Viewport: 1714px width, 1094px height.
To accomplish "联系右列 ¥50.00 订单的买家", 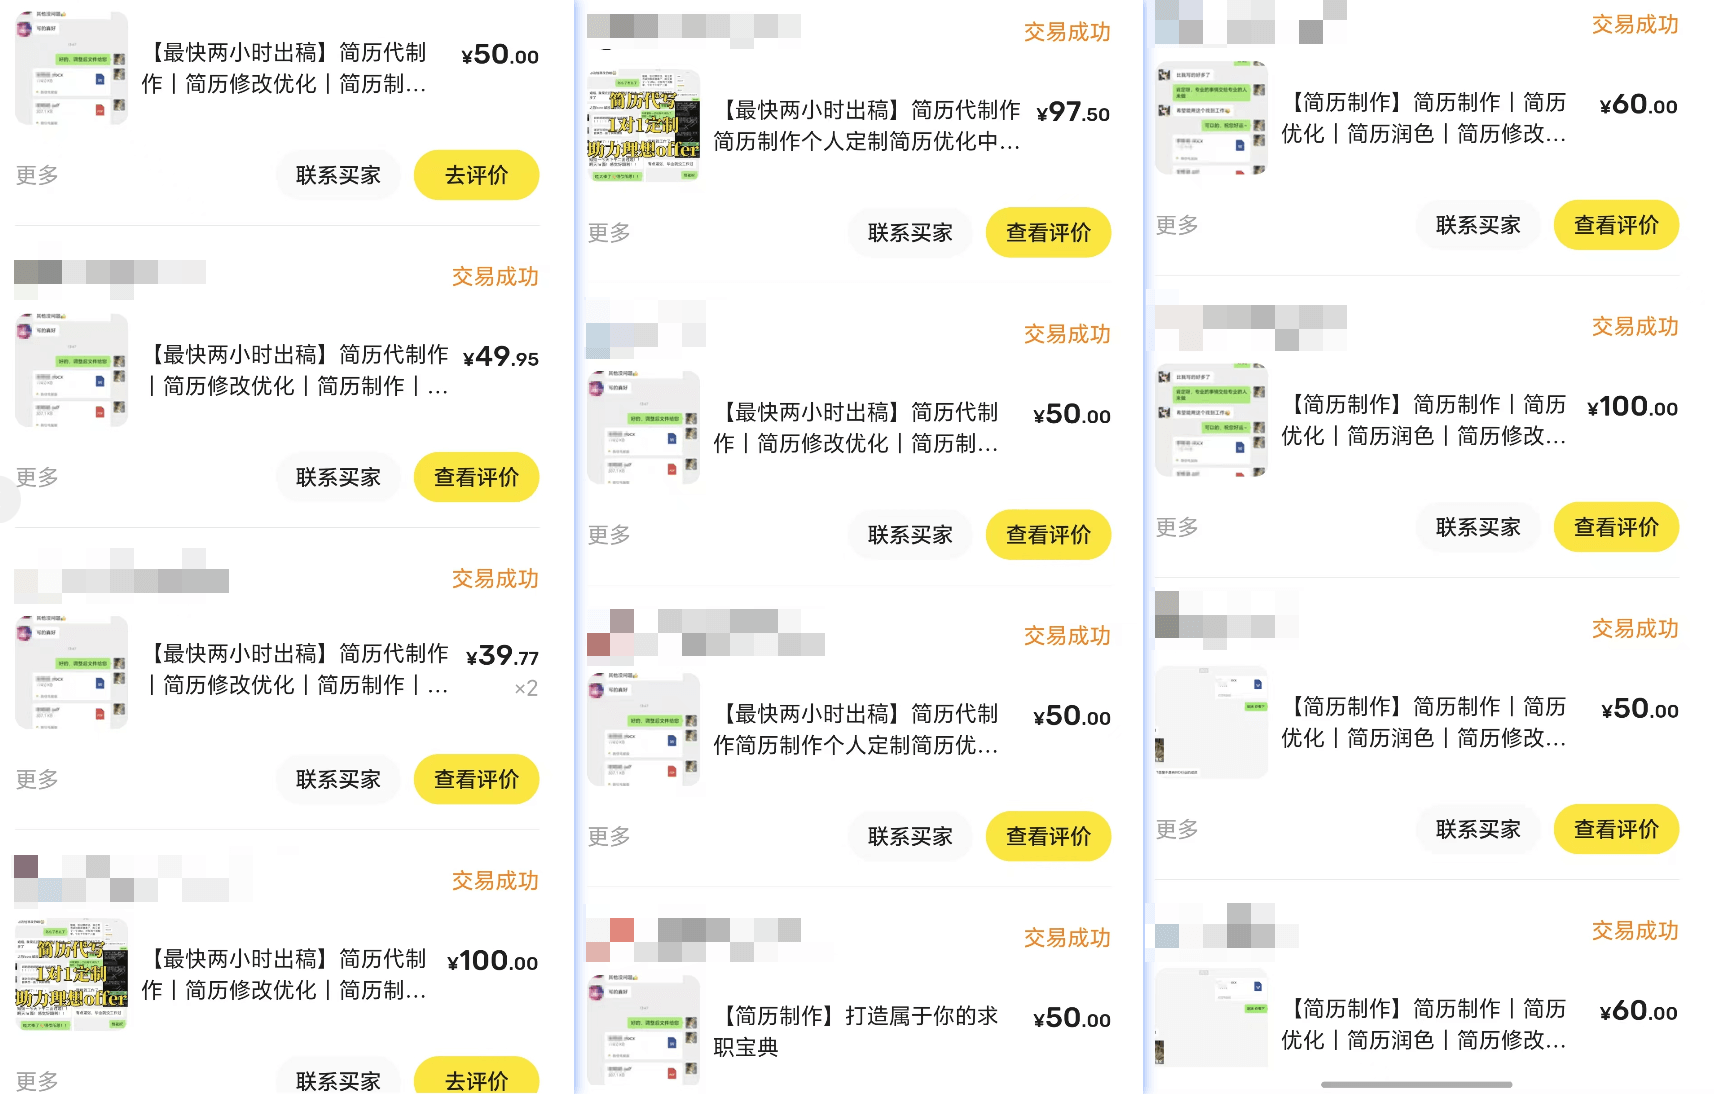I will coord(1477,829).
